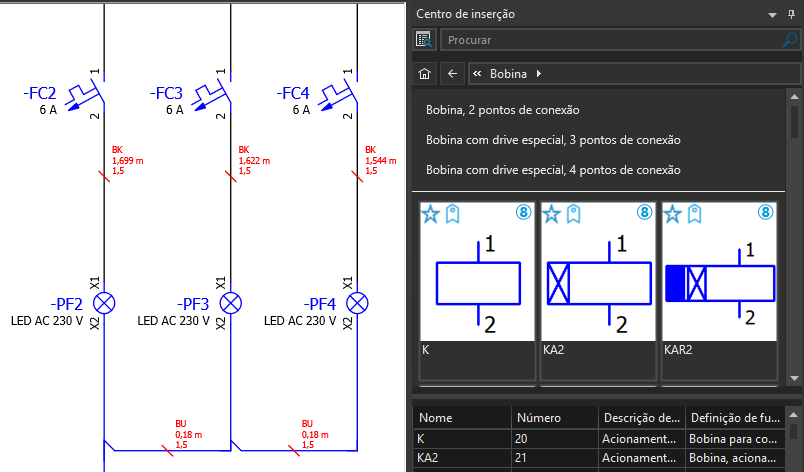Click the Procurar search field
This screenshot has height=472, width=804.
(610, 41)
